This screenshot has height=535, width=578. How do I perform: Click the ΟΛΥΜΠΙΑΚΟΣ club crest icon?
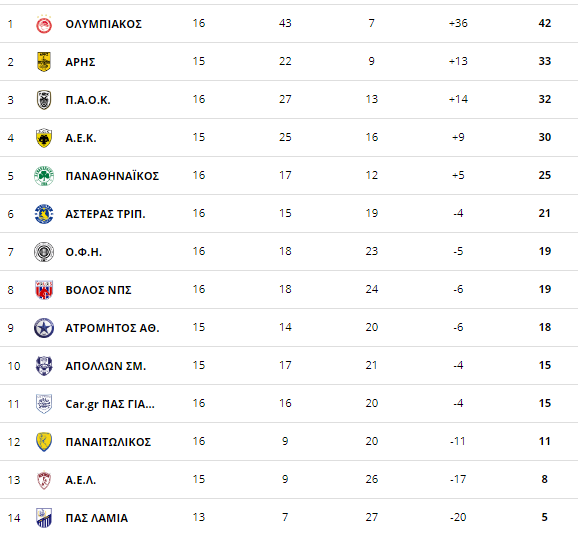coord(44,24)
